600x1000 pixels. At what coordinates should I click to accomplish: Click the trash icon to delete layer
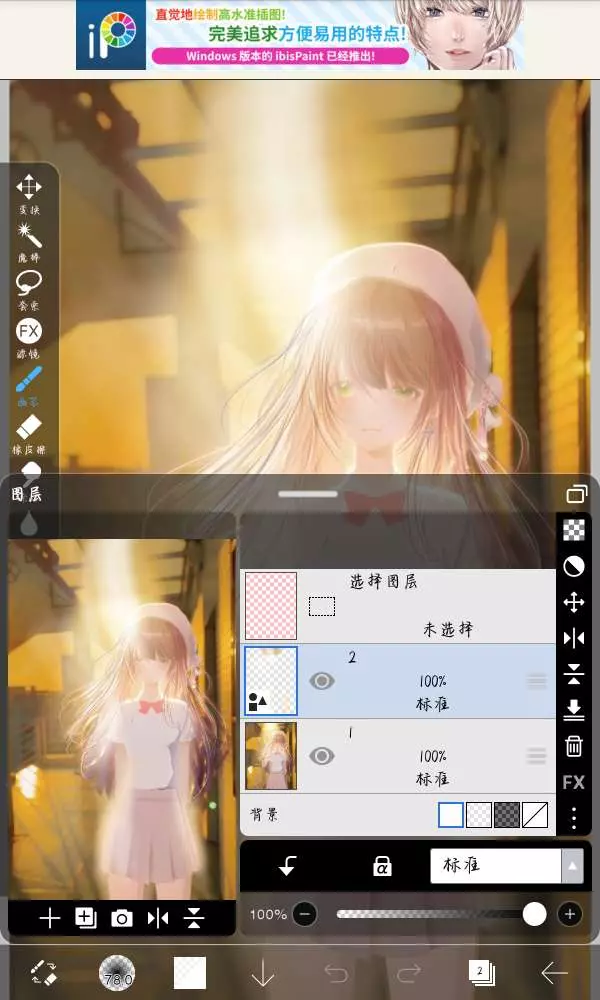coord(574,745)
